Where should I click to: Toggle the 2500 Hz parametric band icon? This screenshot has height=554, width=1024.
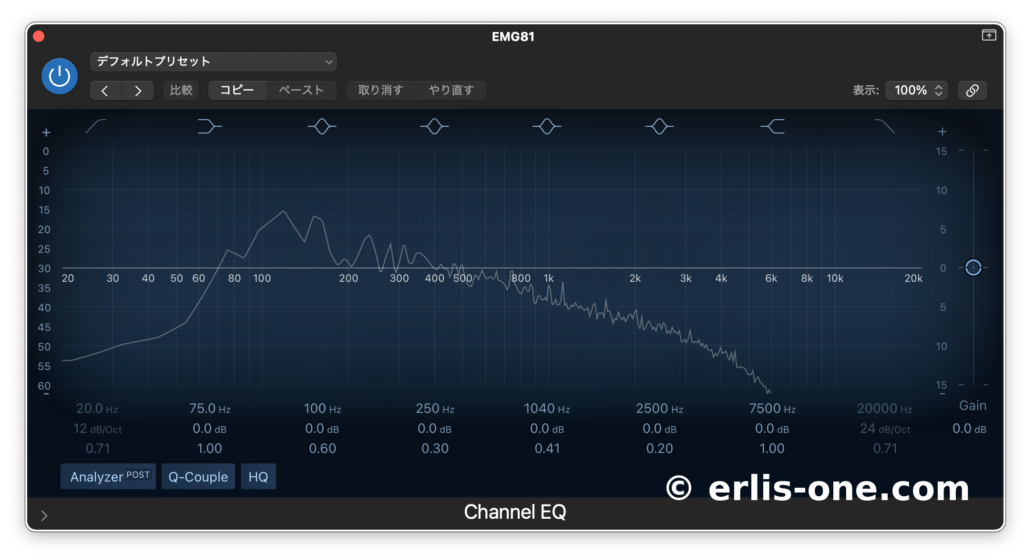pyautogui.click(x=658, y=126)
